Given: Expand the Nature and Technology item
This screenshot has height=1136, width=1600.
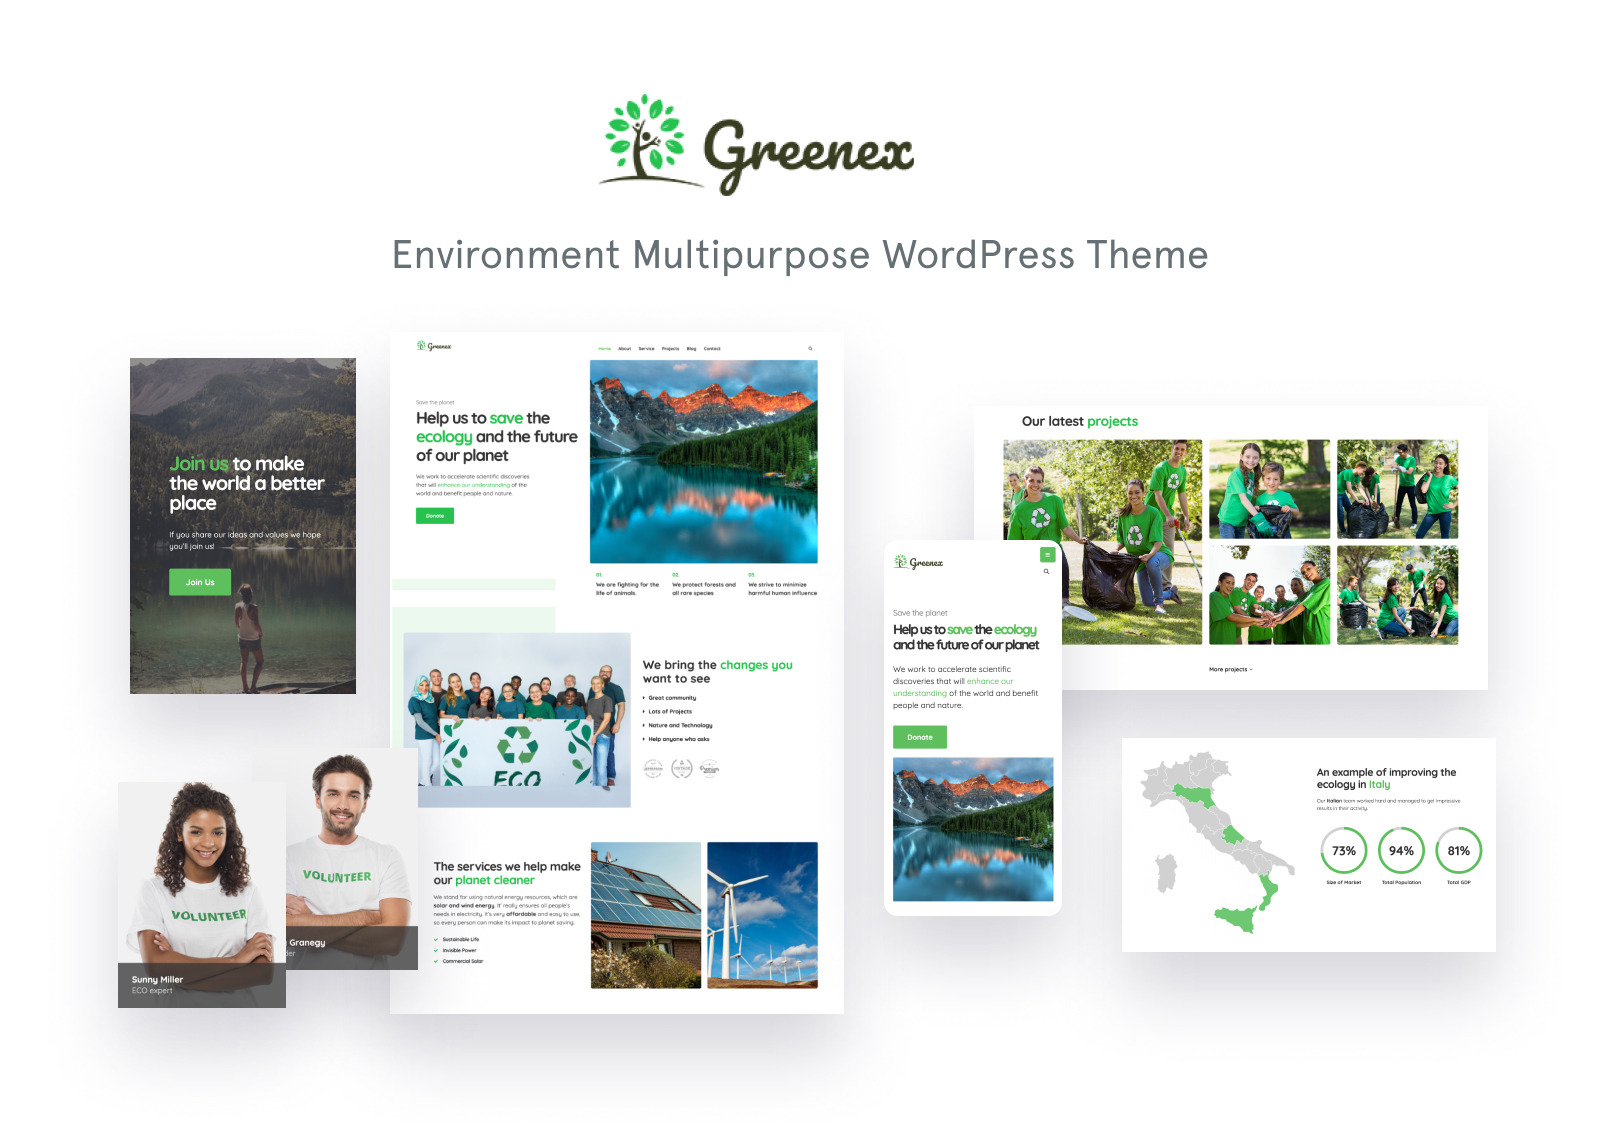Looking at the screenshot, I should click(643, 725).
